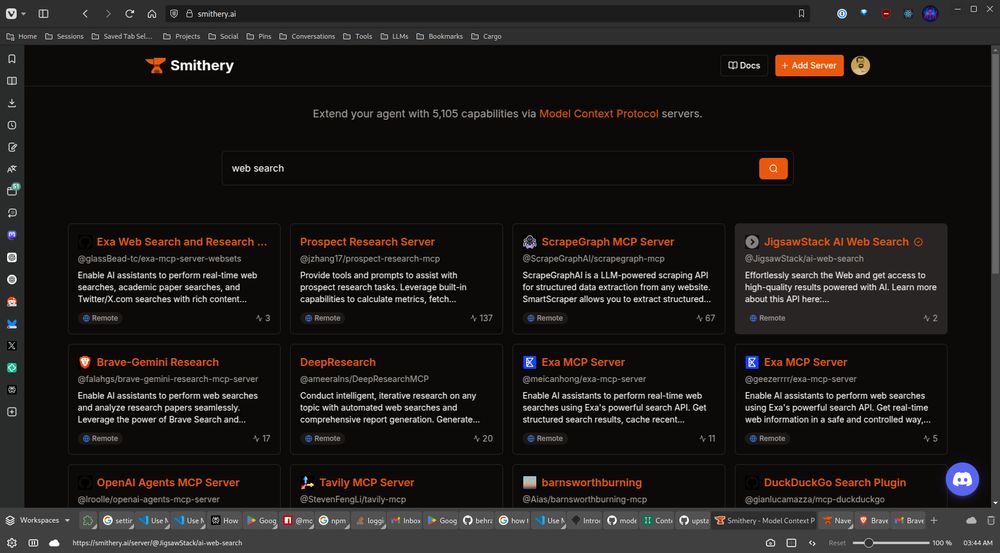The height and width of the screenshot is (553, 1000).
Task: Toggle the side panel from top toolbar
Action: click(43, 13)
